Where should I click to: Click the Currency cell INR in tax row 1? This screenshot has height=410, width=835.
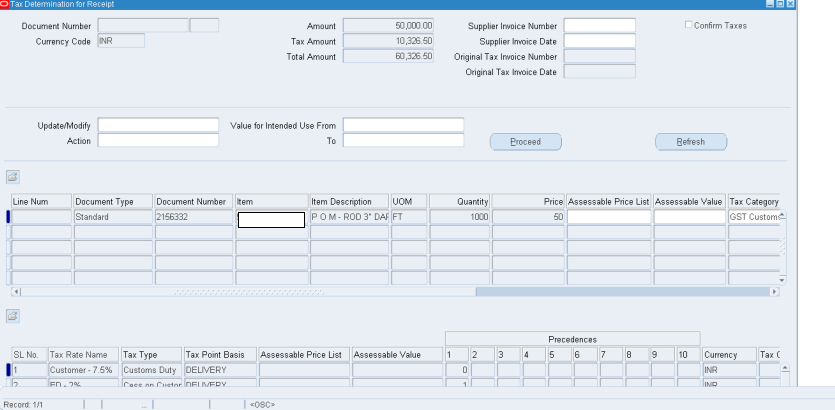[x=729, y=370]
